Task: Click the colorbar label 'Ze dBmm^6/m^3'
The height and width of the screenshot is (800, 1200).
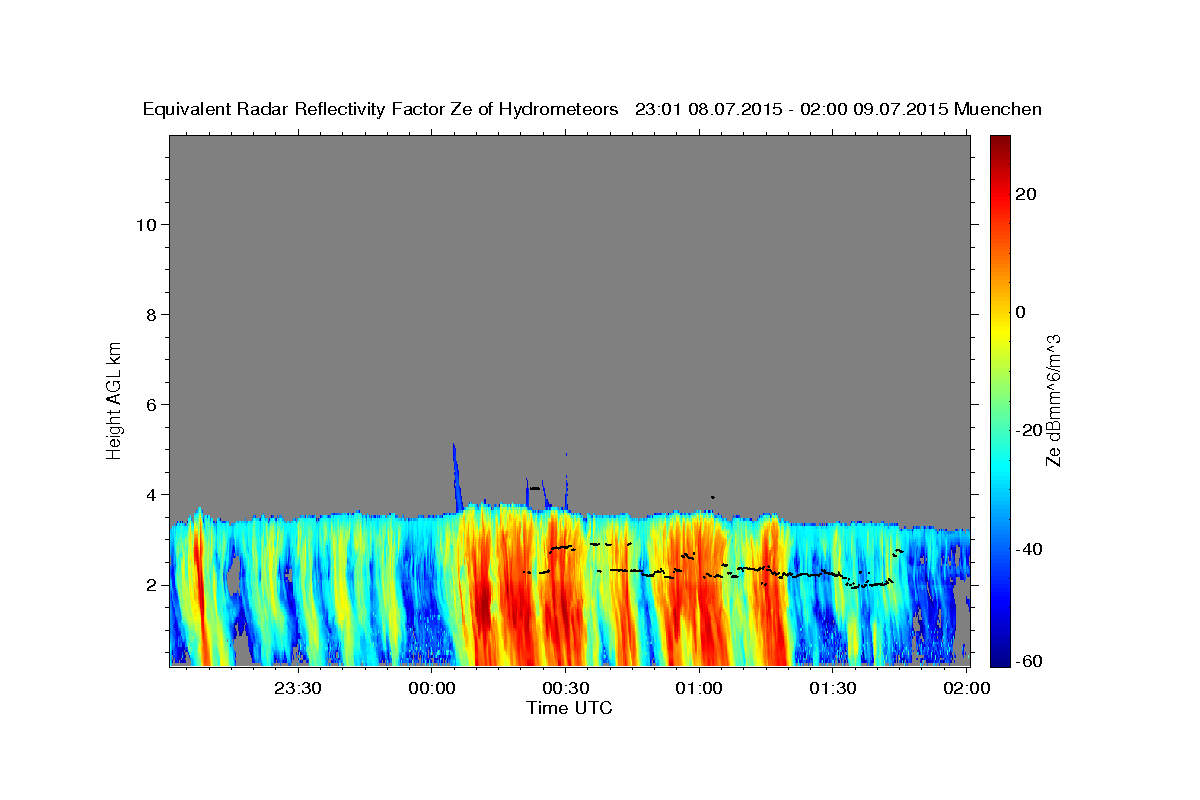Action: click(x=1053, y=400)
